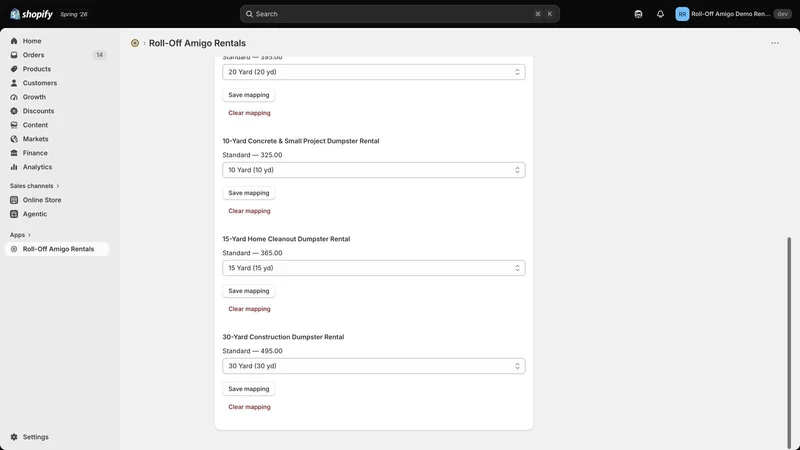Viewport: 800px width, 450px height.
Task: Click the Settings gear icon
Action: tap(14, 437)
